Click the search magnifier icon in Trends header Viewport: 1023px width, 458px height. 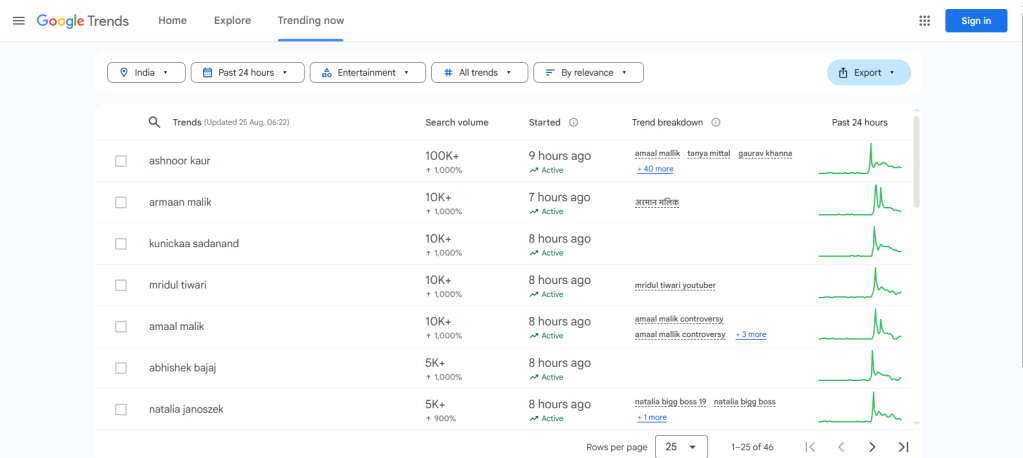pyautogui.click(x=155, y=123)
